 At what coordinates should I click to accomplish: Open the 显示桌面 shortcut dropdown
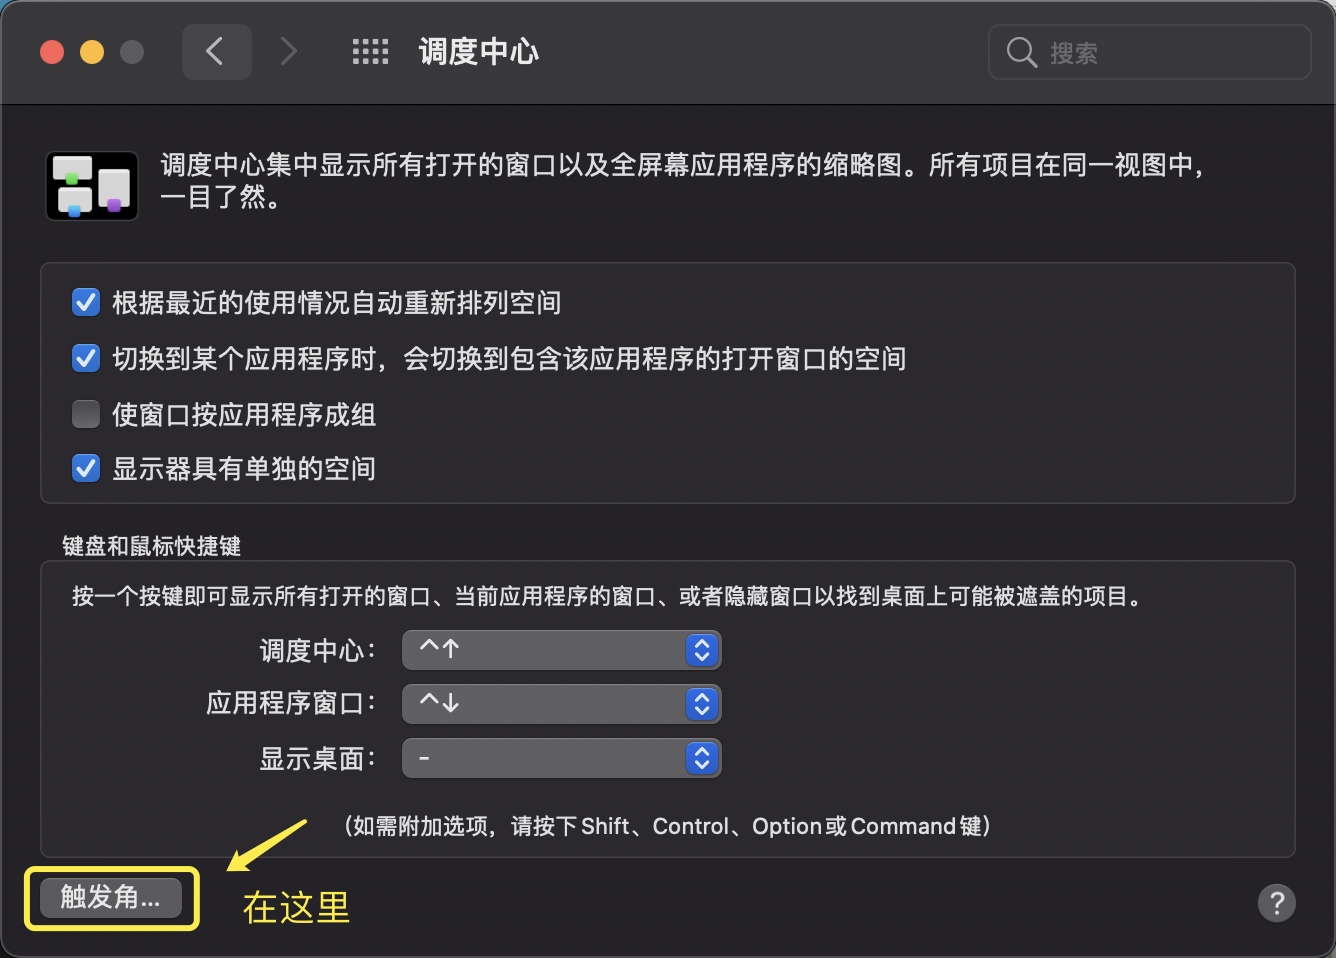coord(561,758)
